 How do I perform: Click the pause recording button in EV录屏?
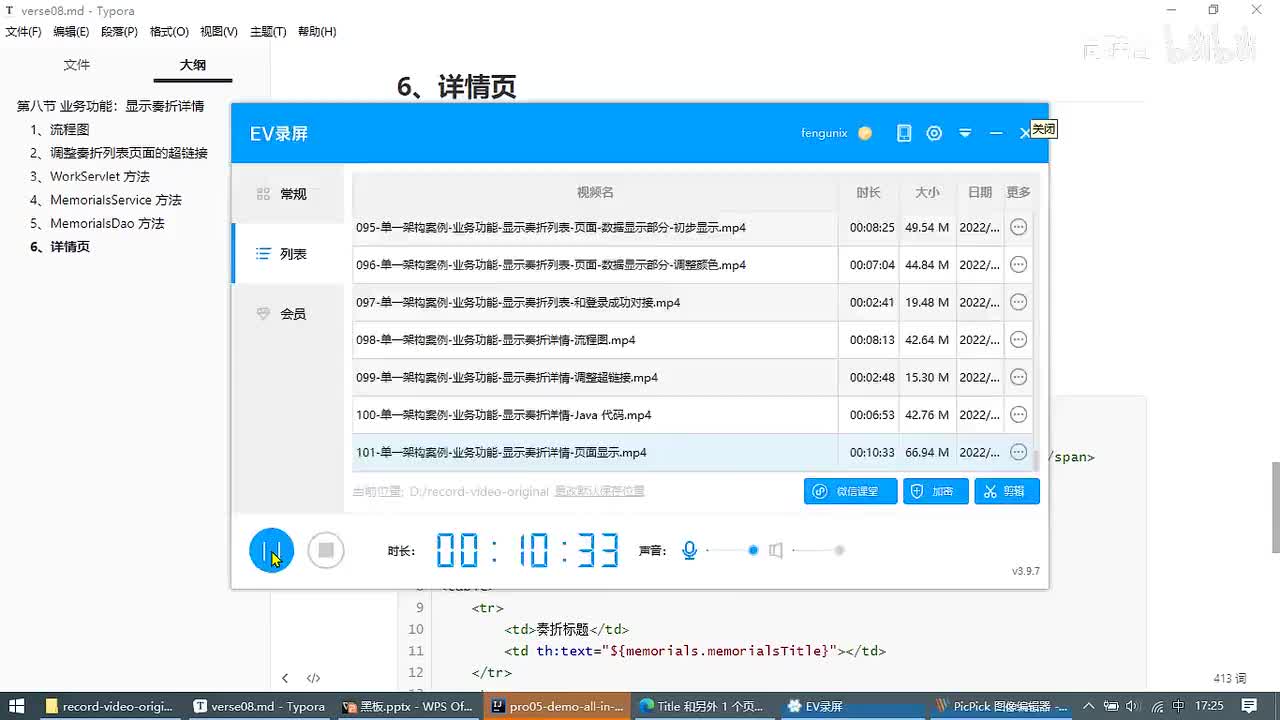coord(271,550)
